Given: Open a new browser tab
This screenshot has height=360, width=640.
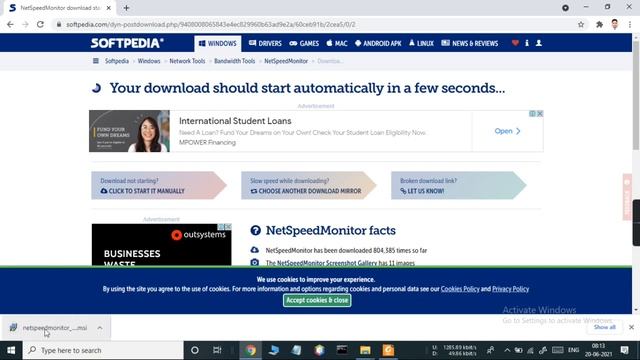Looking at the screenshot, I should (126, 8).
